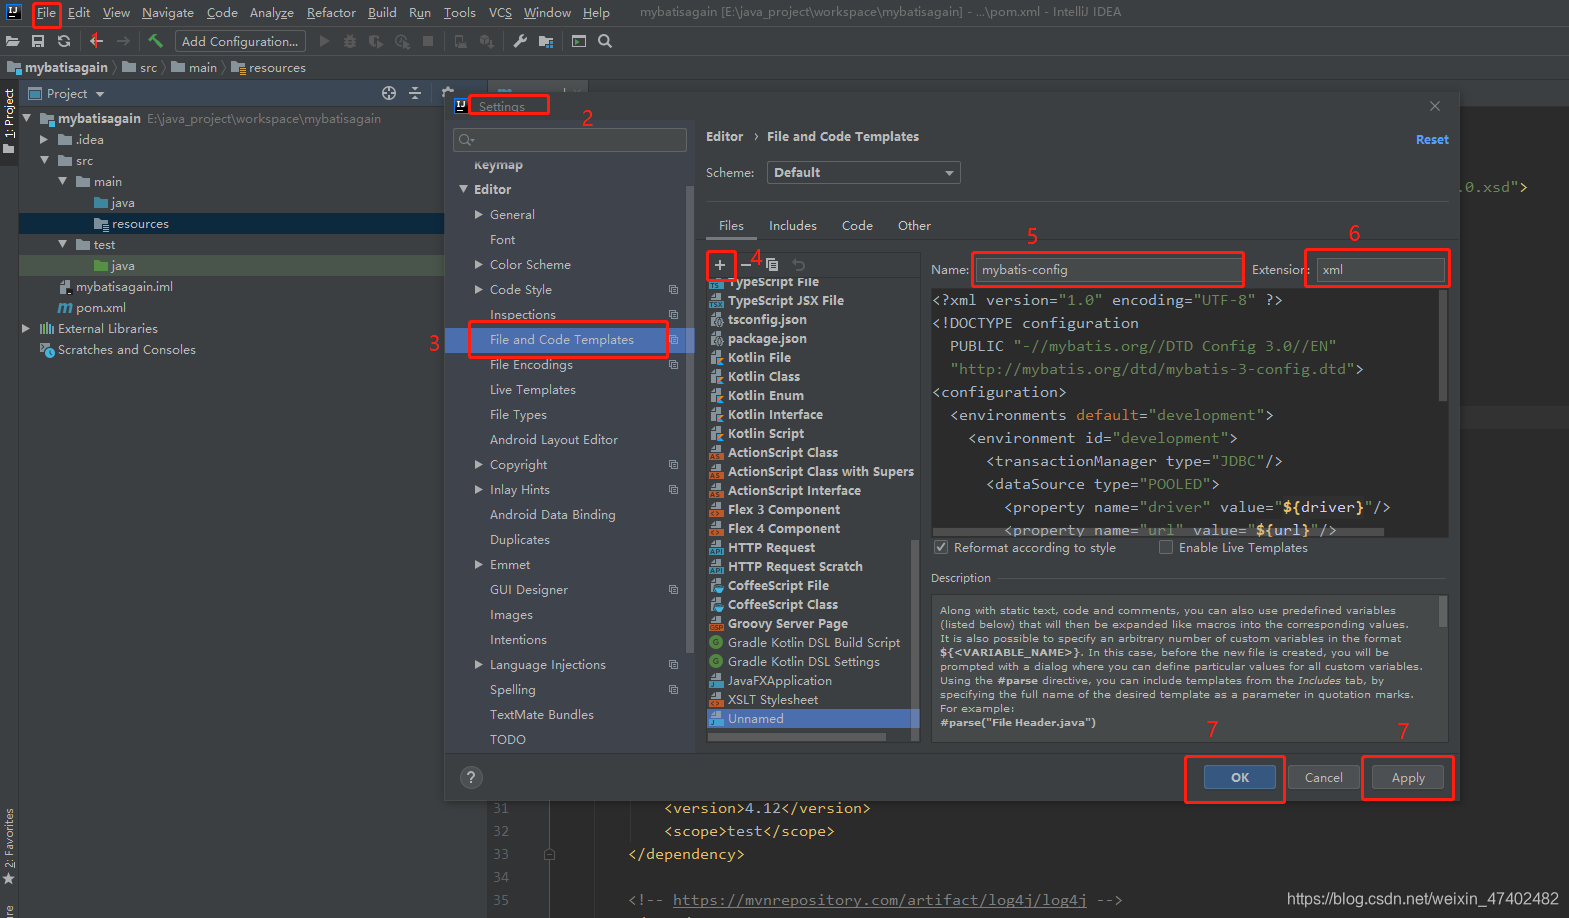Image resolution: width=1569 pixels, height=918 pixels.
Task: Click the OK button
Action: [x=1240, y=777]
